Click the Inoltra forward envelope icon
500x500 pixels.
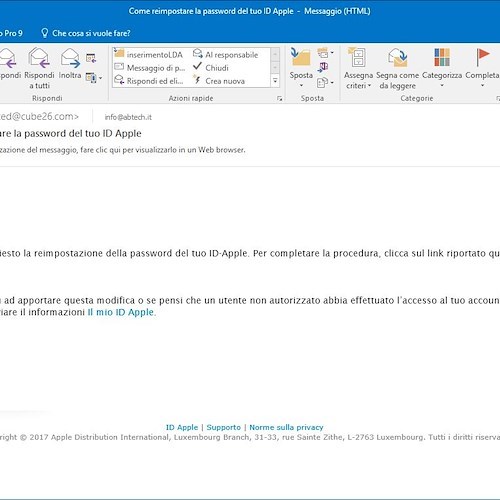(70, 58)
